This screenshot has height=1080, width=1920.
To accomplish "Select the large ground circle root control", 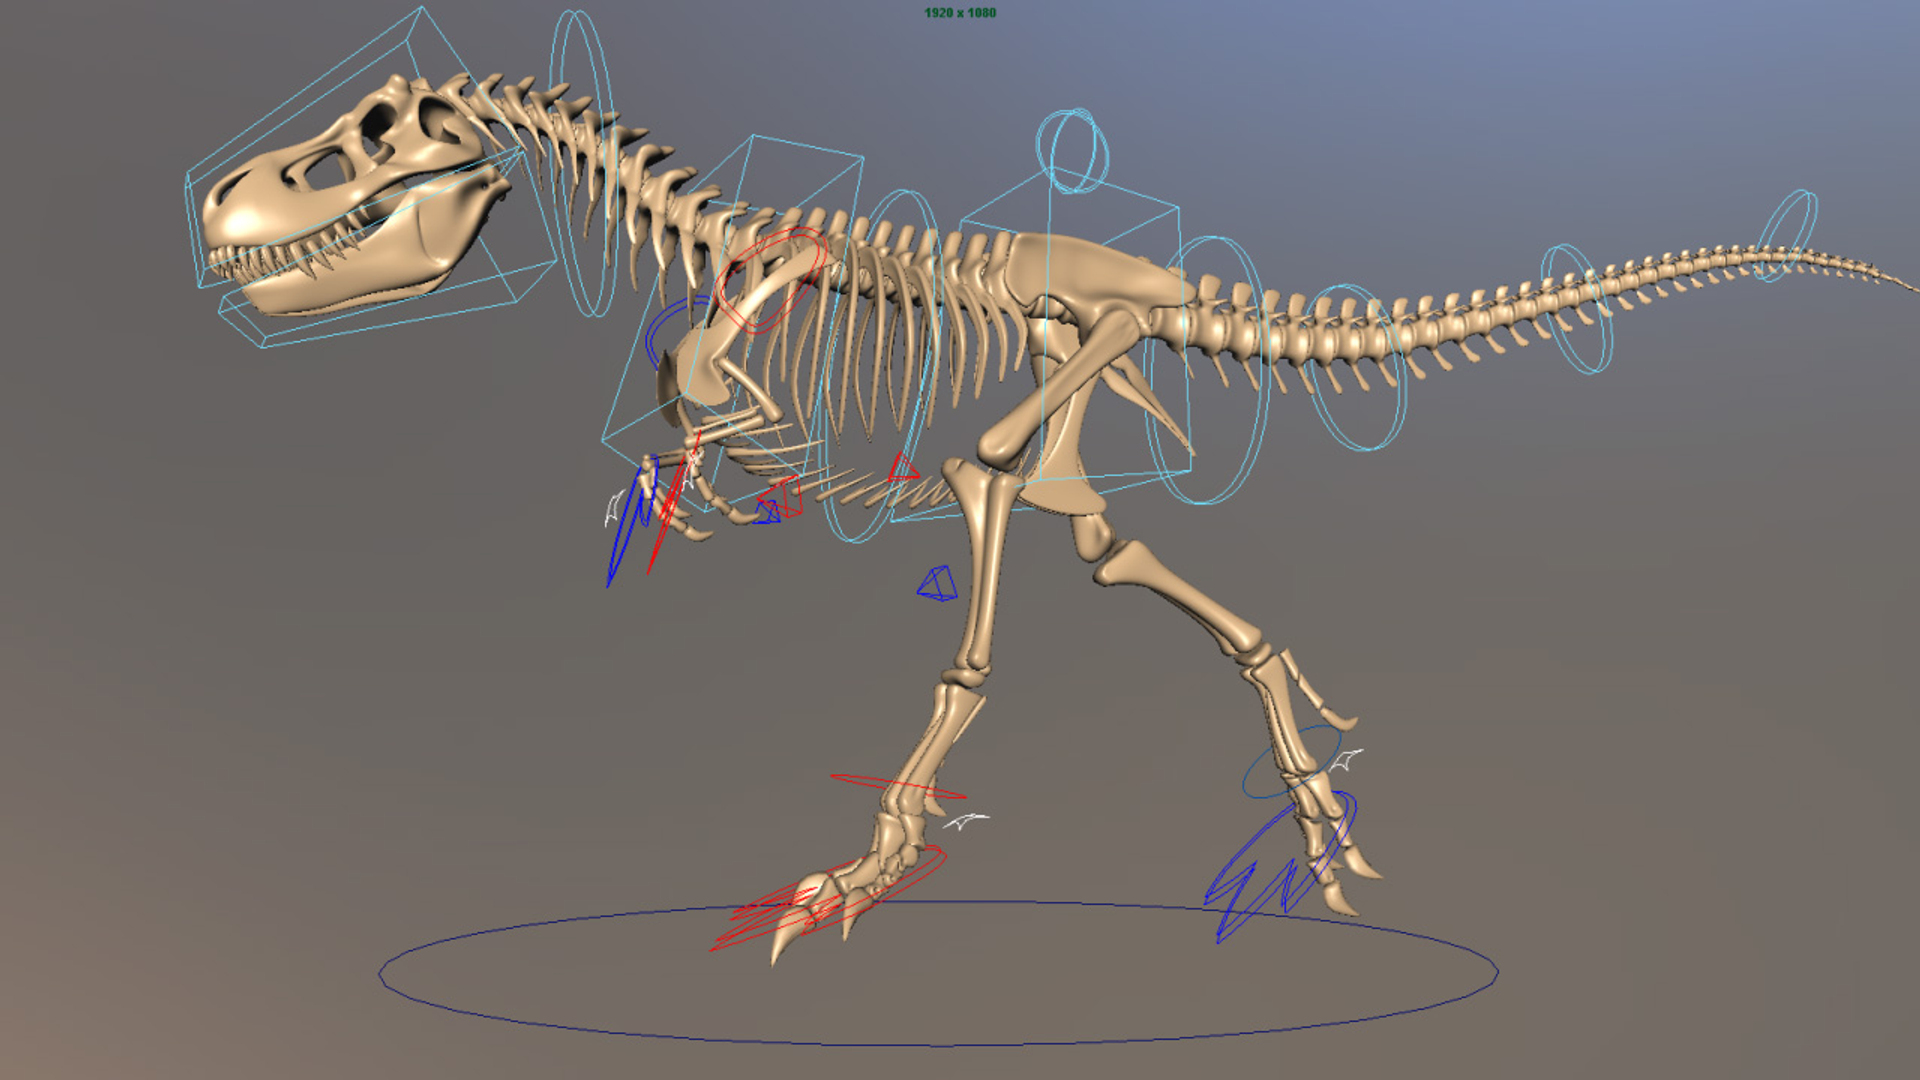I will (x=938, y=973).
